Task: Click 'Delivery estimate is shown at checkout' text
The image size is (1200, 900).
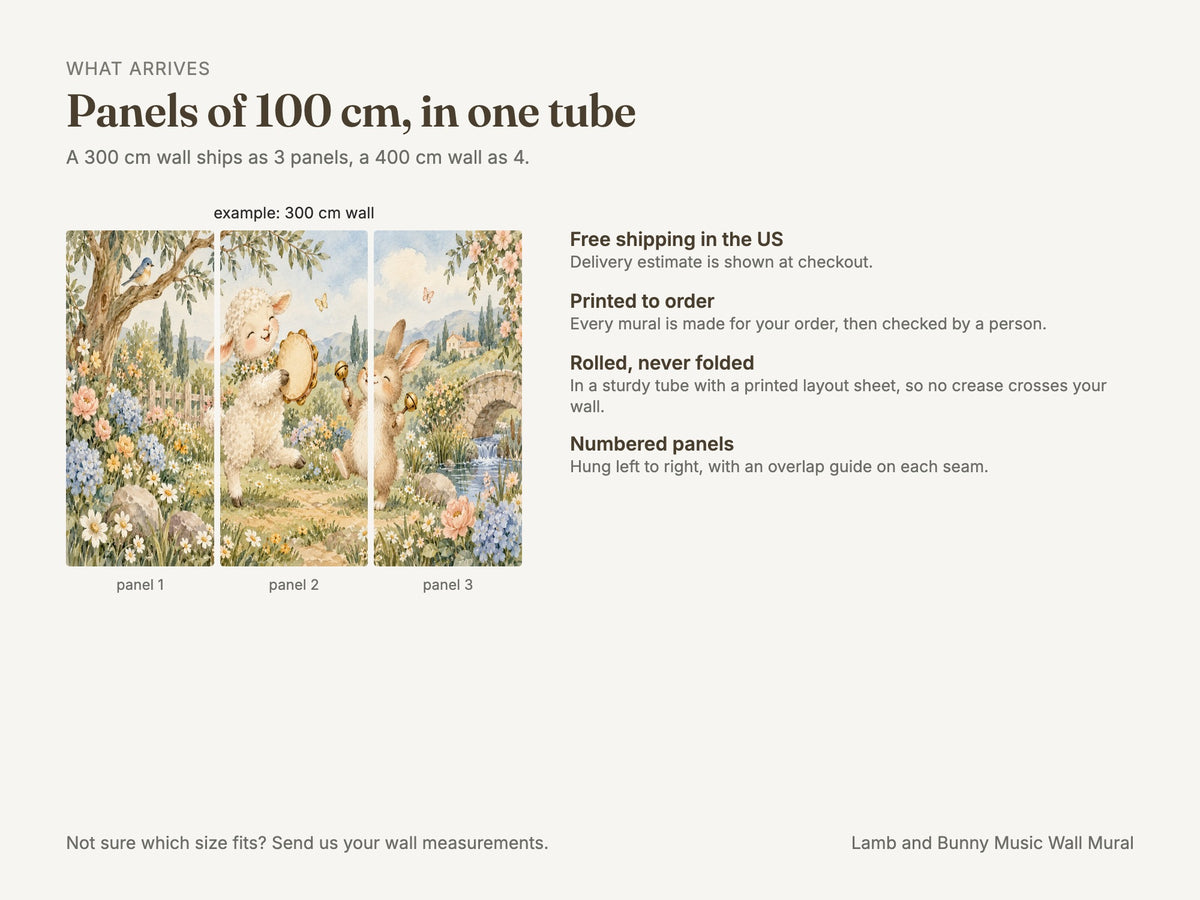Action: tap(721, 262)
